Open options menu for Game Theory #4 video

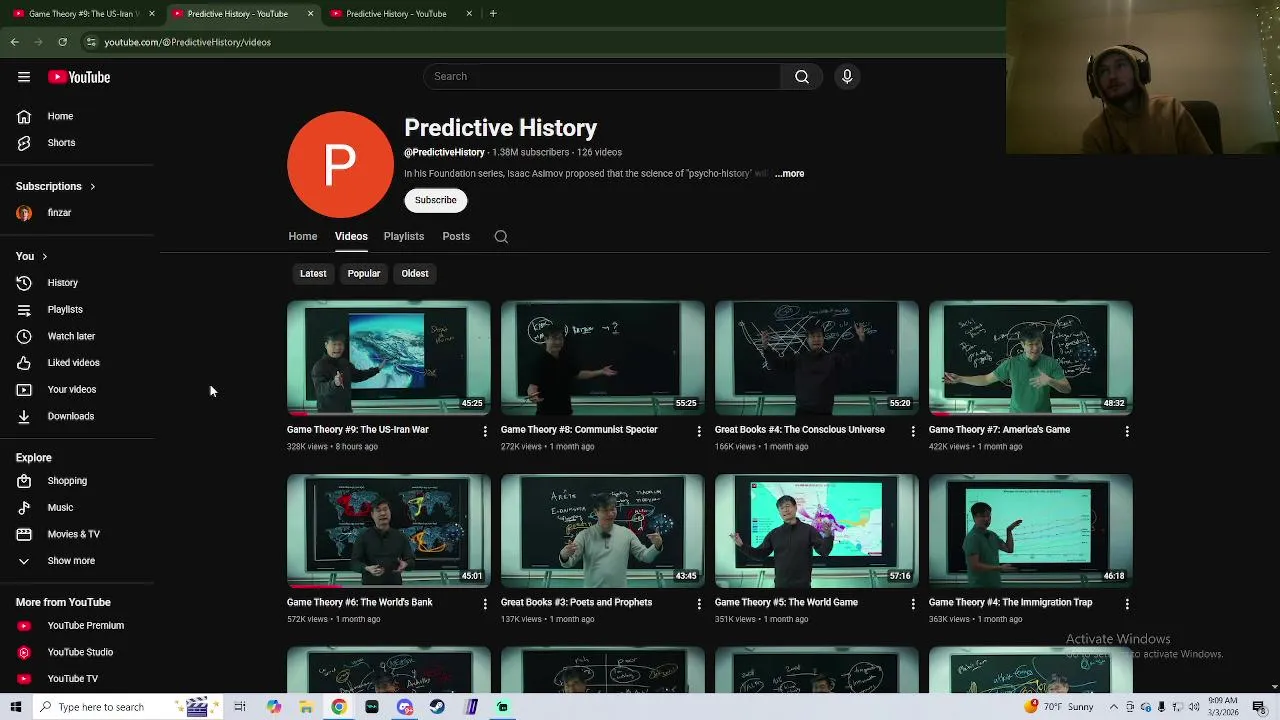(1127, 604)
